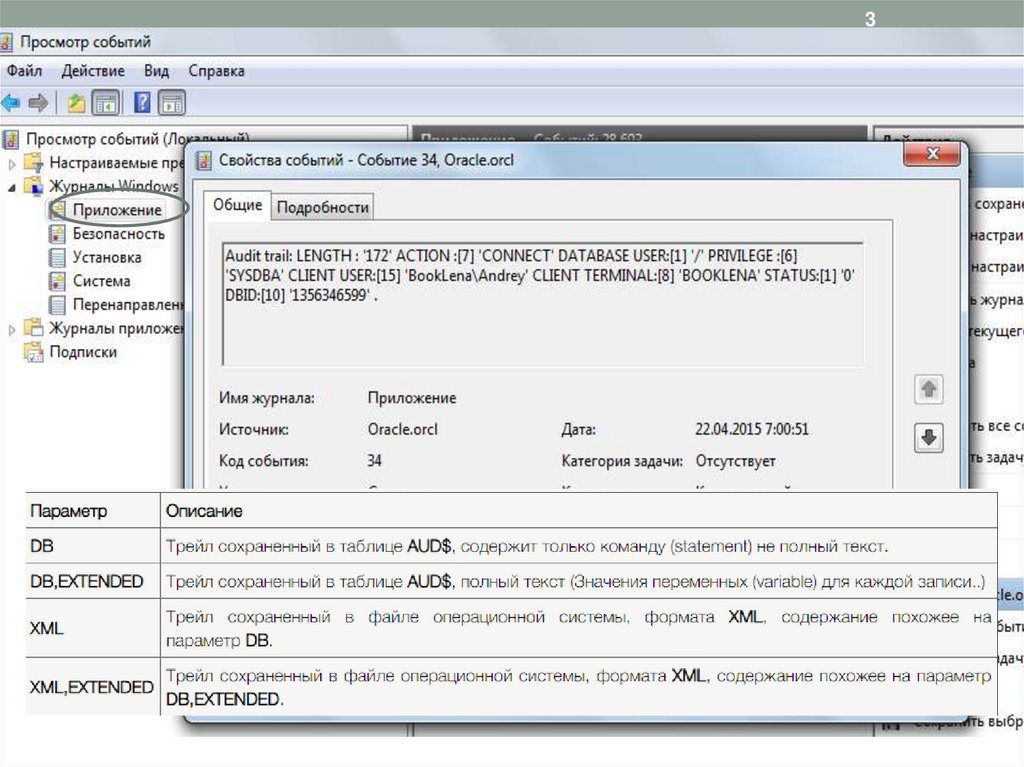Toggle the console tree show/hide icon
The width and height of the screenshot is (1024, 767).
pos(106,102)
